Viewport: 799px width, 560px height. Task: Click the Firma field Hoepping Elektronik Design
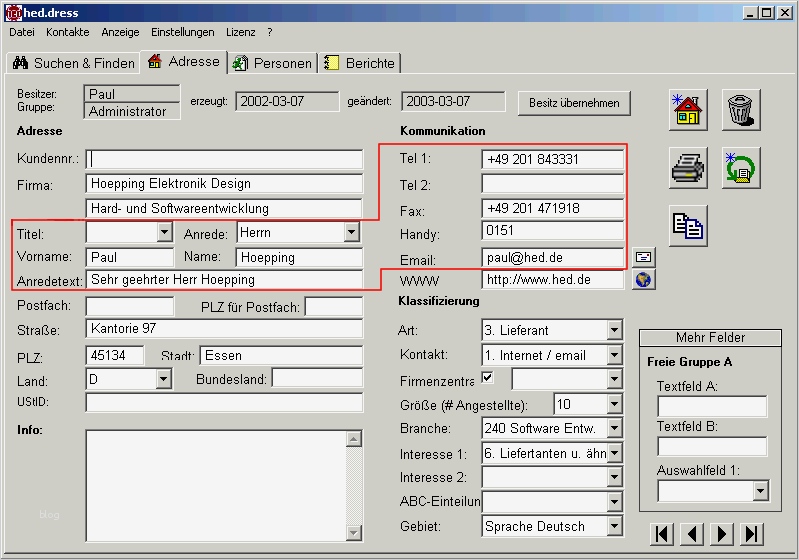tap(224, 183)
